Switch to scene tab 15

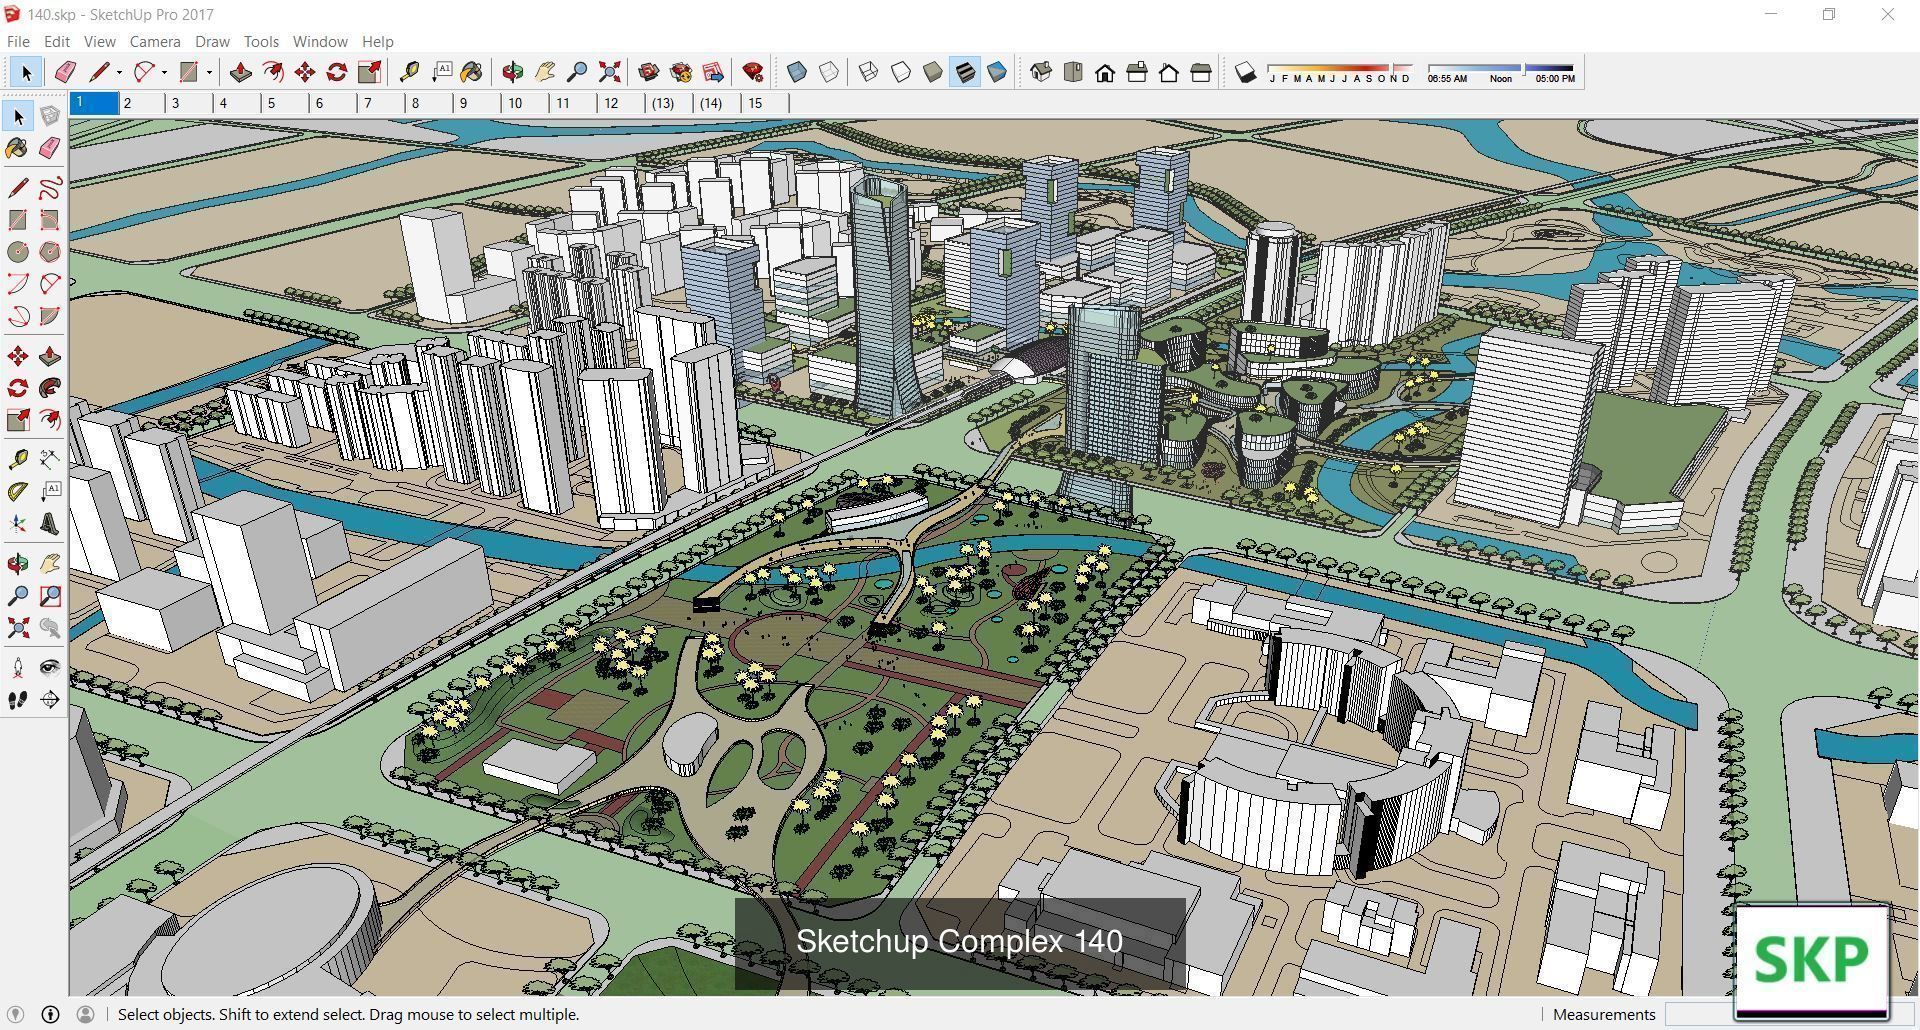(x=765, y=103)
